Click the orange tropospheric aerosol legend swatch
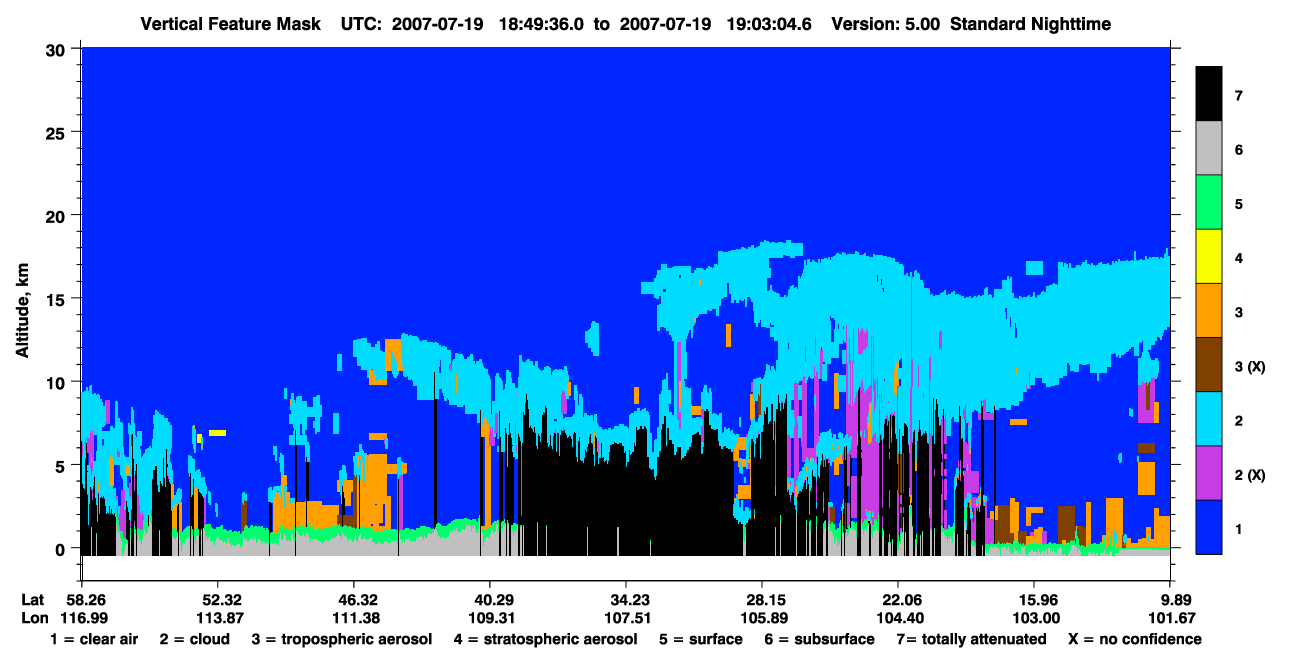This screenshot has height=667, width=1300. tap(1209, 311)
